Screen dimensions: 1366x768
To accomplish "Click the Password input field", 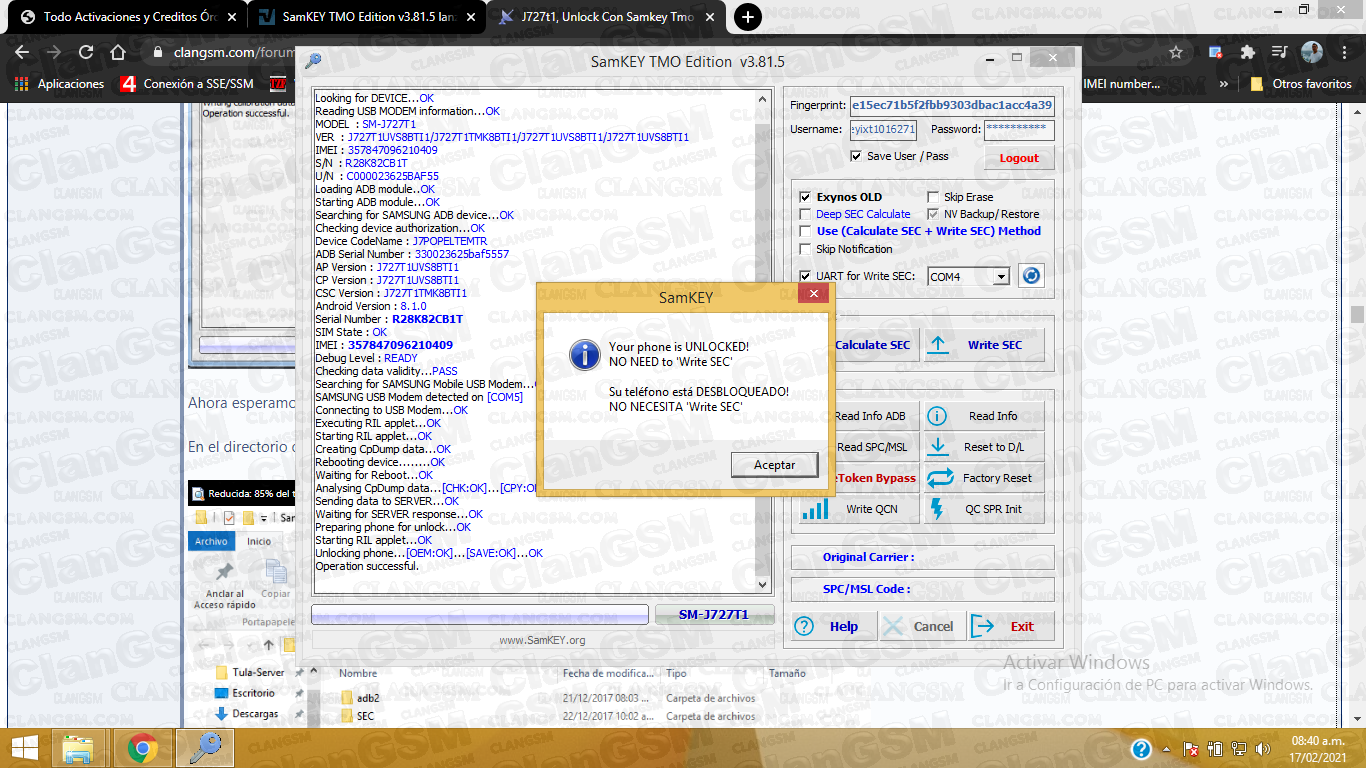I will pos(1019,130).
